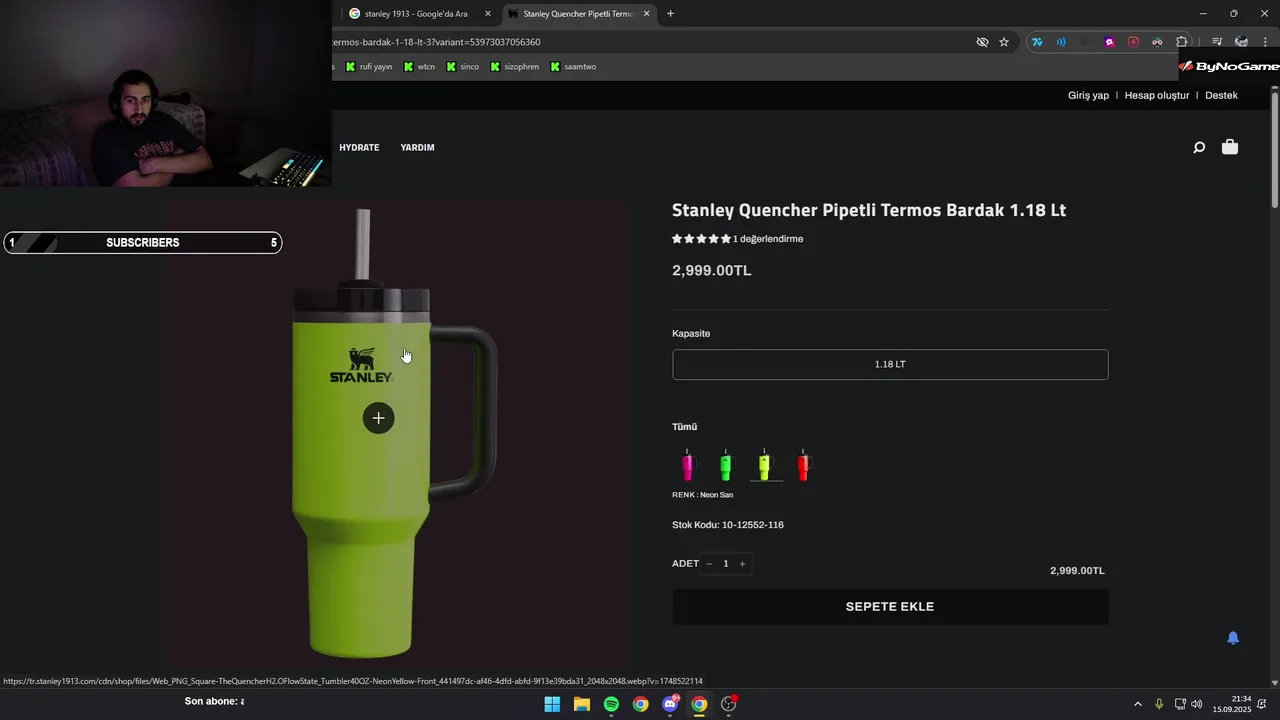Open the sizophren bookmark

point(515,67)
